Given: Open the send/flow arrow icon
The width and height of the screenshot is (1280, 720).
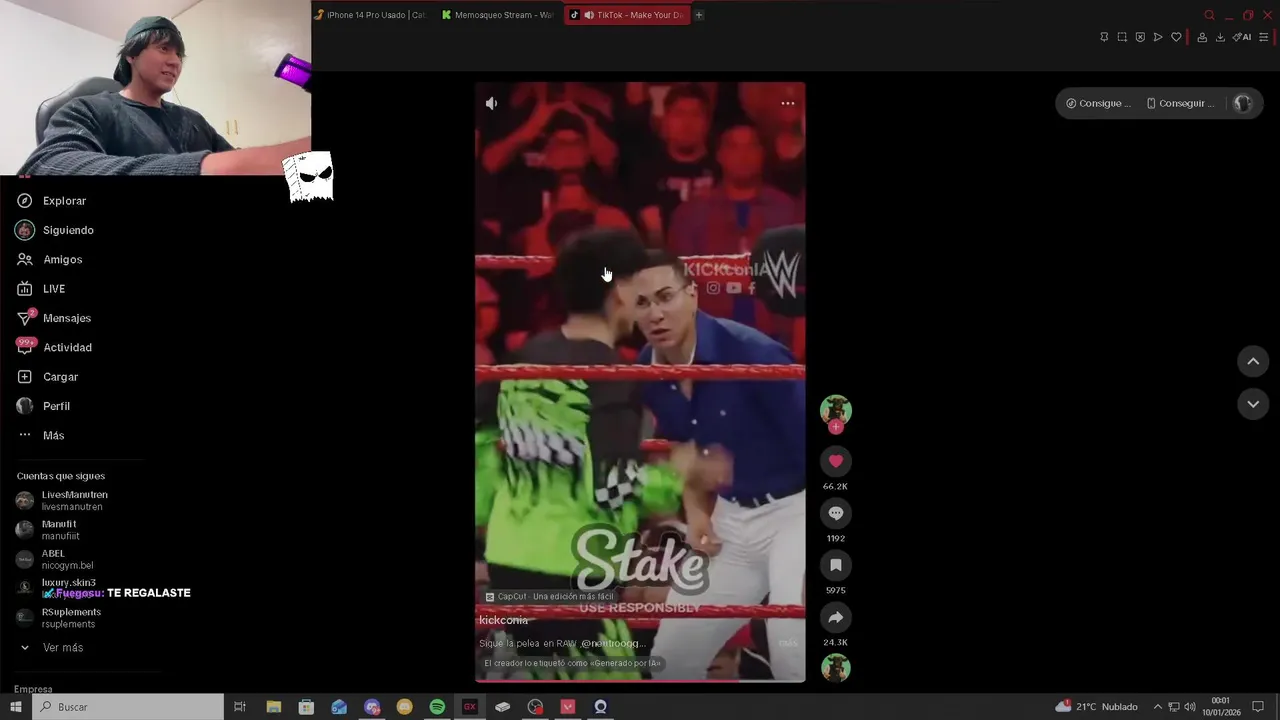Looking at the screenshot, I should pos(1158,37).
